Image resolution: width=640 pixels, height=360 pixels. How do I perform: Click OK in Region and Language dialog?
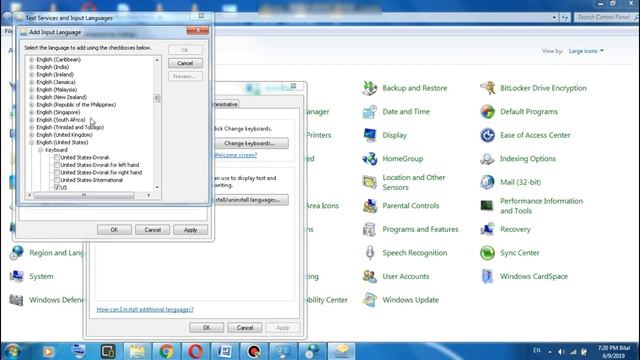(x=207, y=328)
